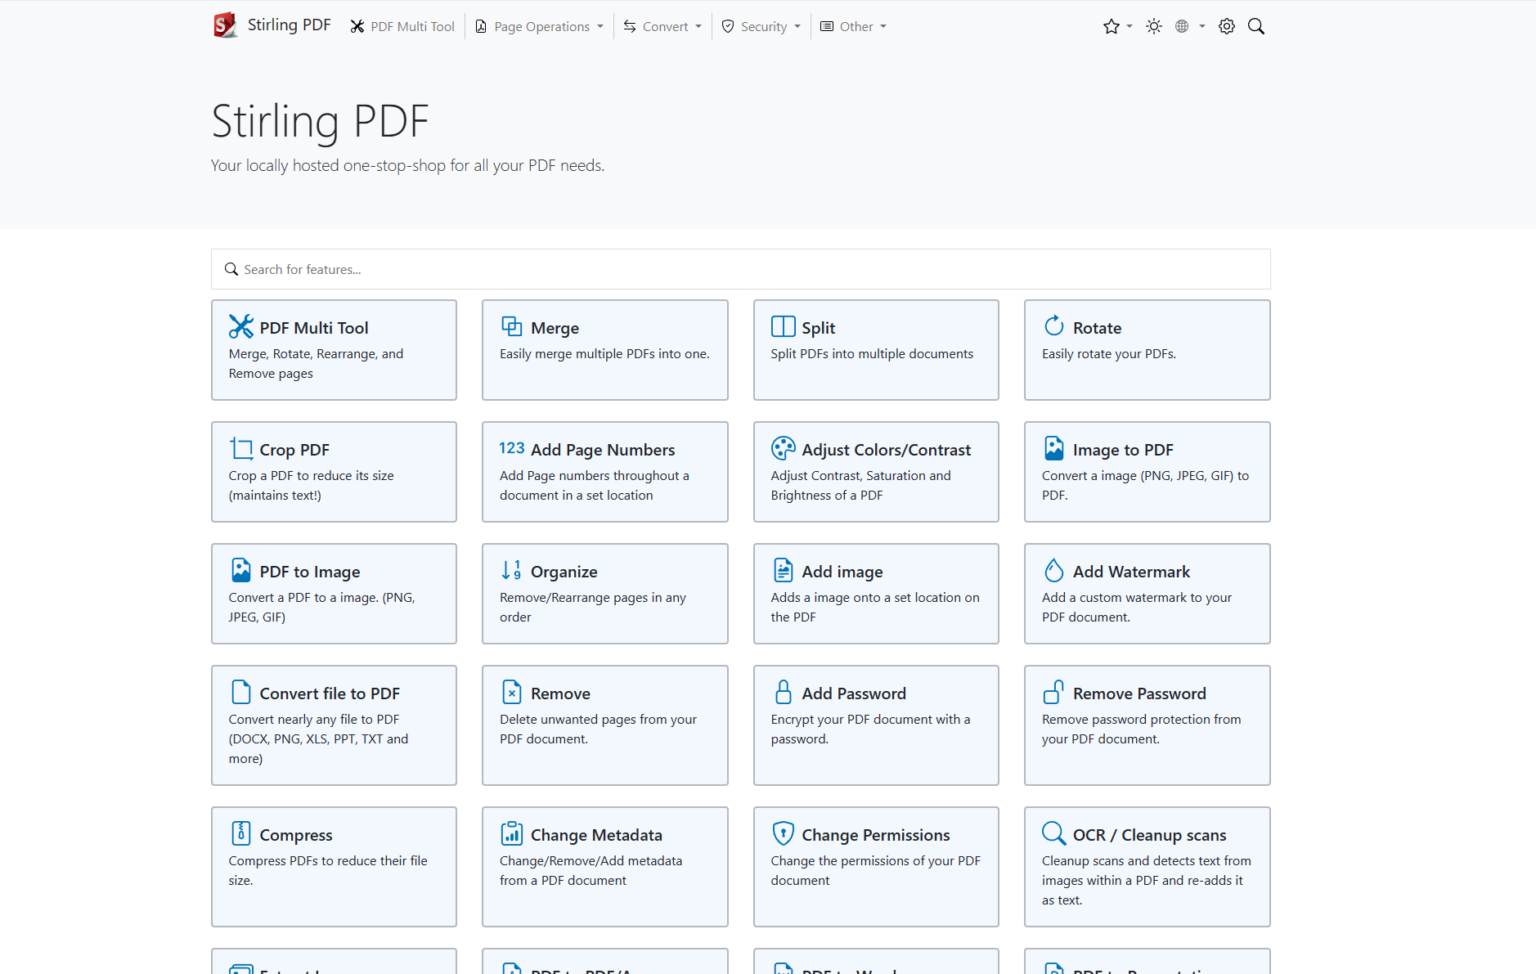The width and height of the screenshot is (1536, 974).
Task: Select PDF Multi Tool in the navigation bar
Action: point(402,26)
